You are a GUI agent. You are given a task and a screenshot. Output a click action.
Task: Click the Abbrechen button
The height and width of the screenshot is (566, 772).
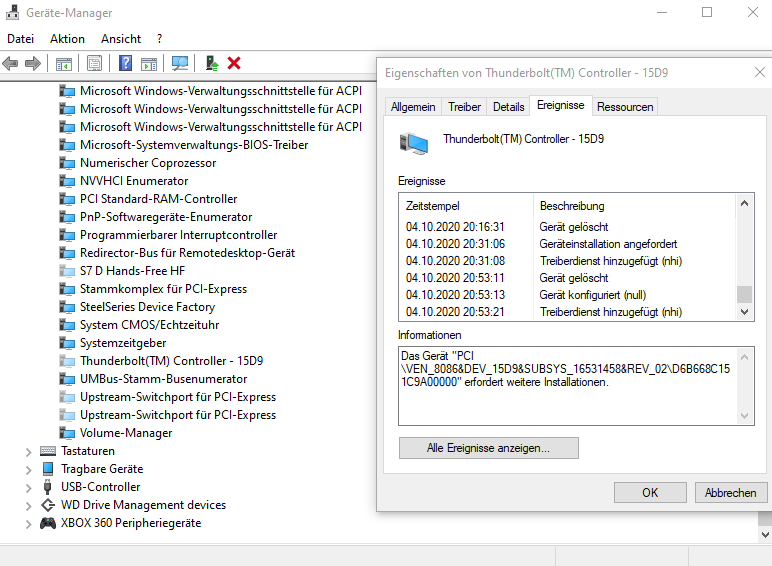pos(731,493)
